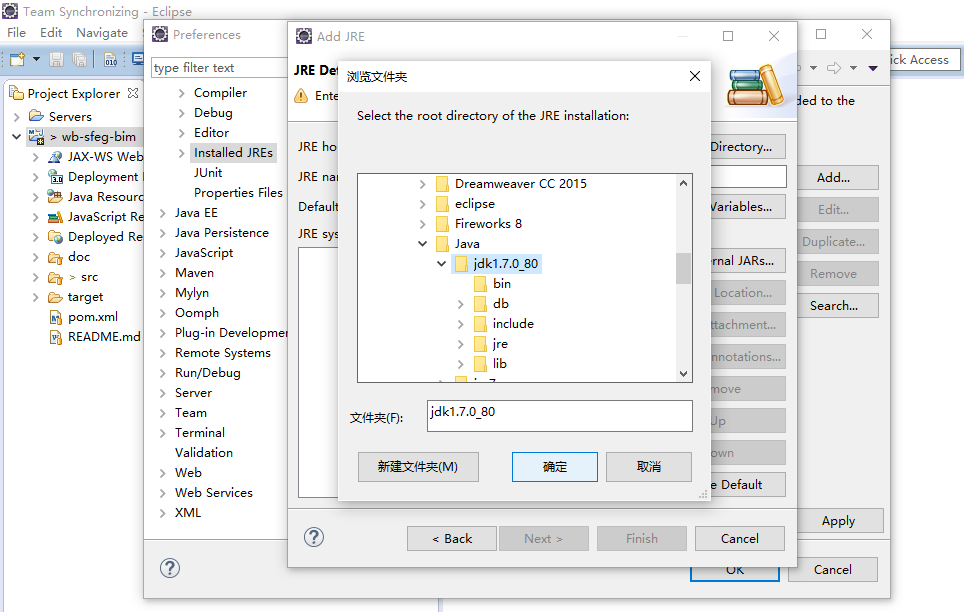The height and width of the screenshot is (612, 964).
Task: Click the Add... button in Installed JREs
Action: pyautogui.click(x=837, y=178)
